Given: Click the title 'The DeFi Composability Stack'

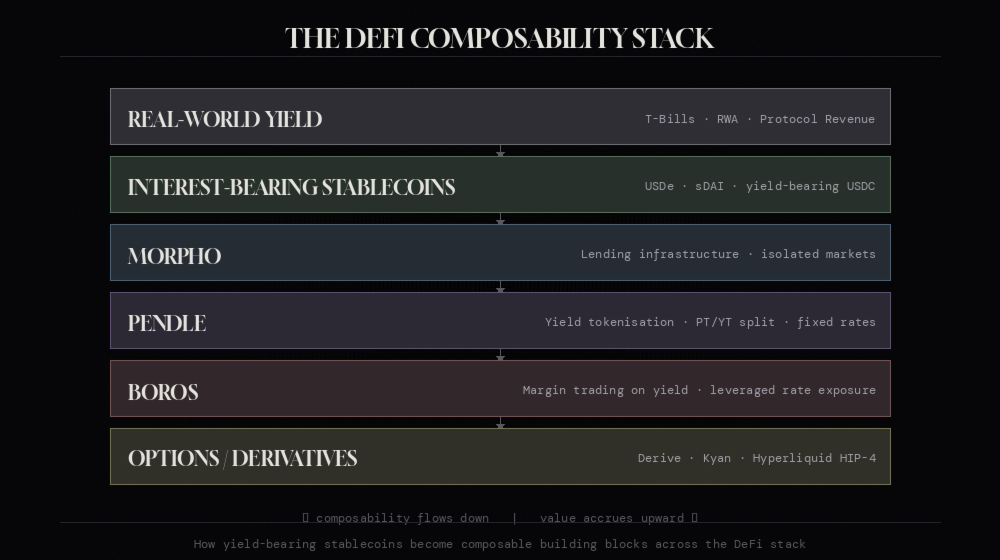Looking at the screenshot, I should pyautogui.click(x=499, y=38).
